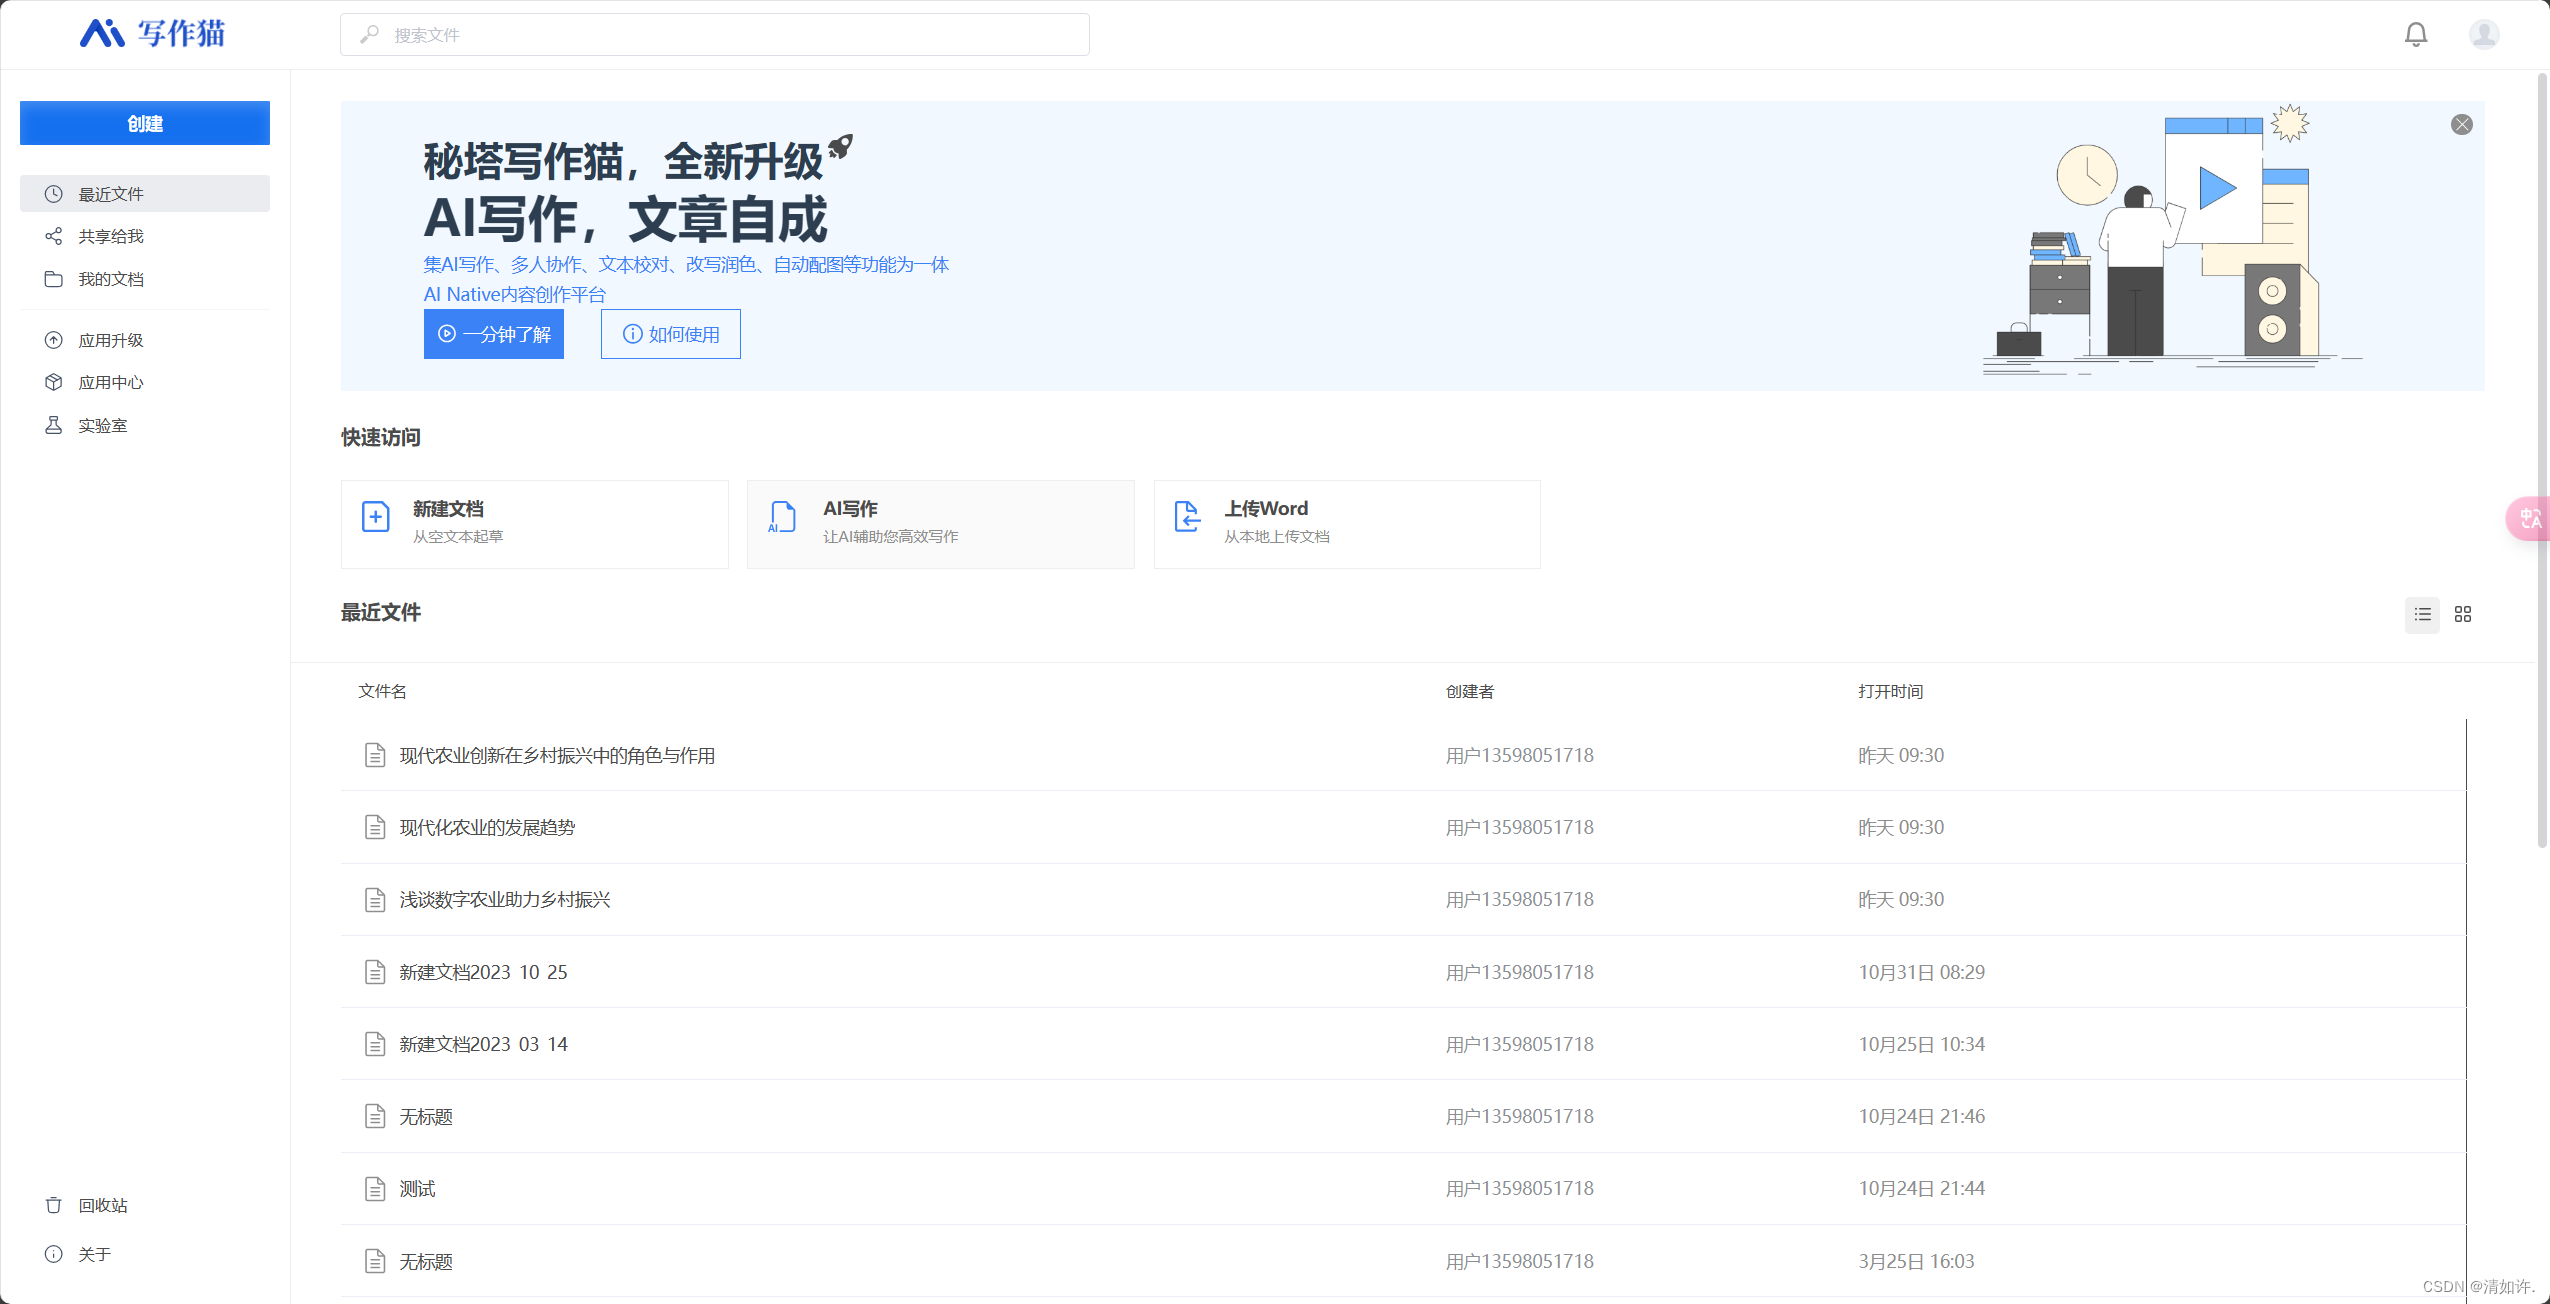Click the AI写作 document icon
The width and height of the screenshot is (2550, 1304).
(x=782, y=517)
